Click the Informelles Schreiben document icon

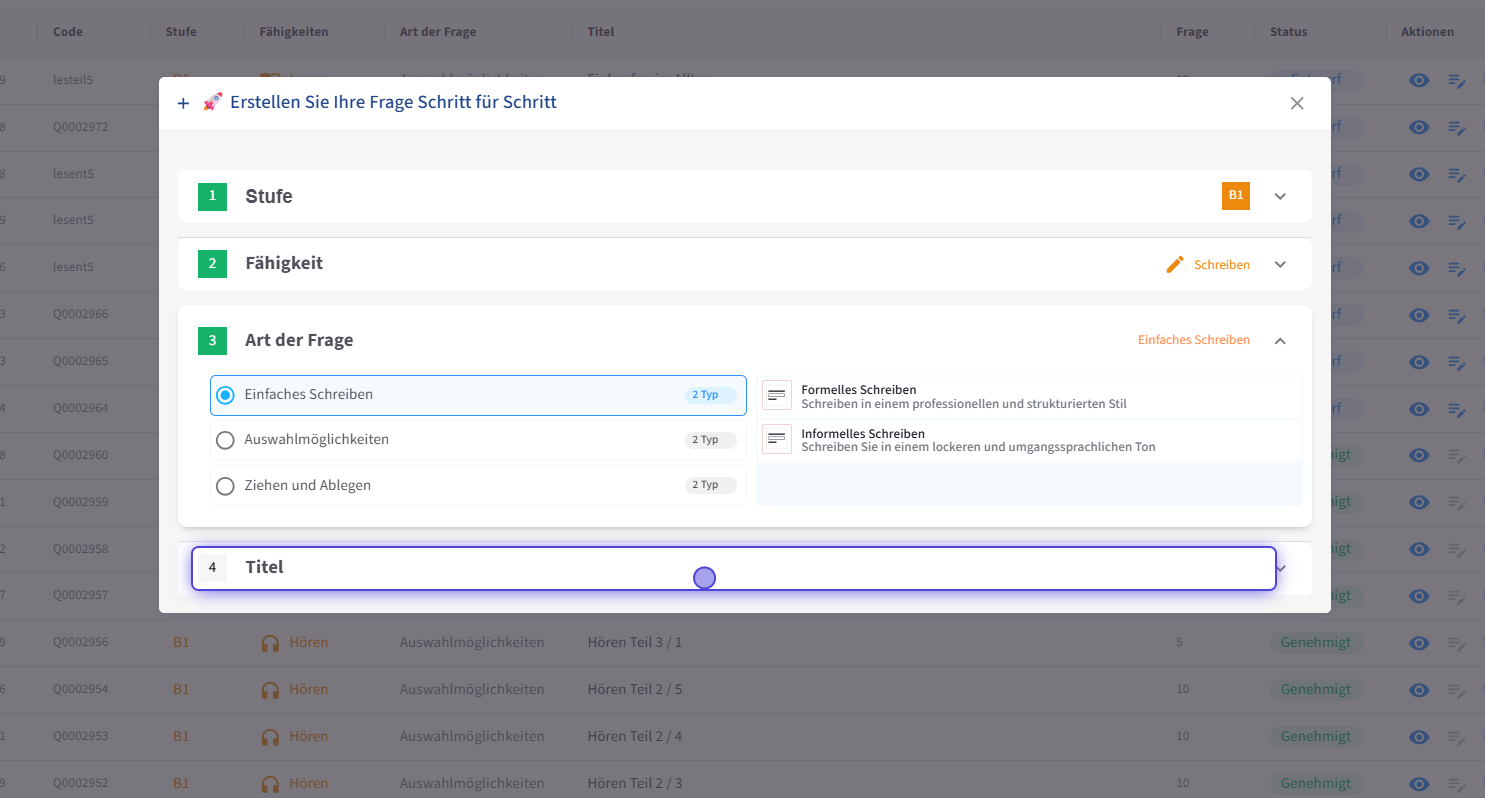[776, 439]
